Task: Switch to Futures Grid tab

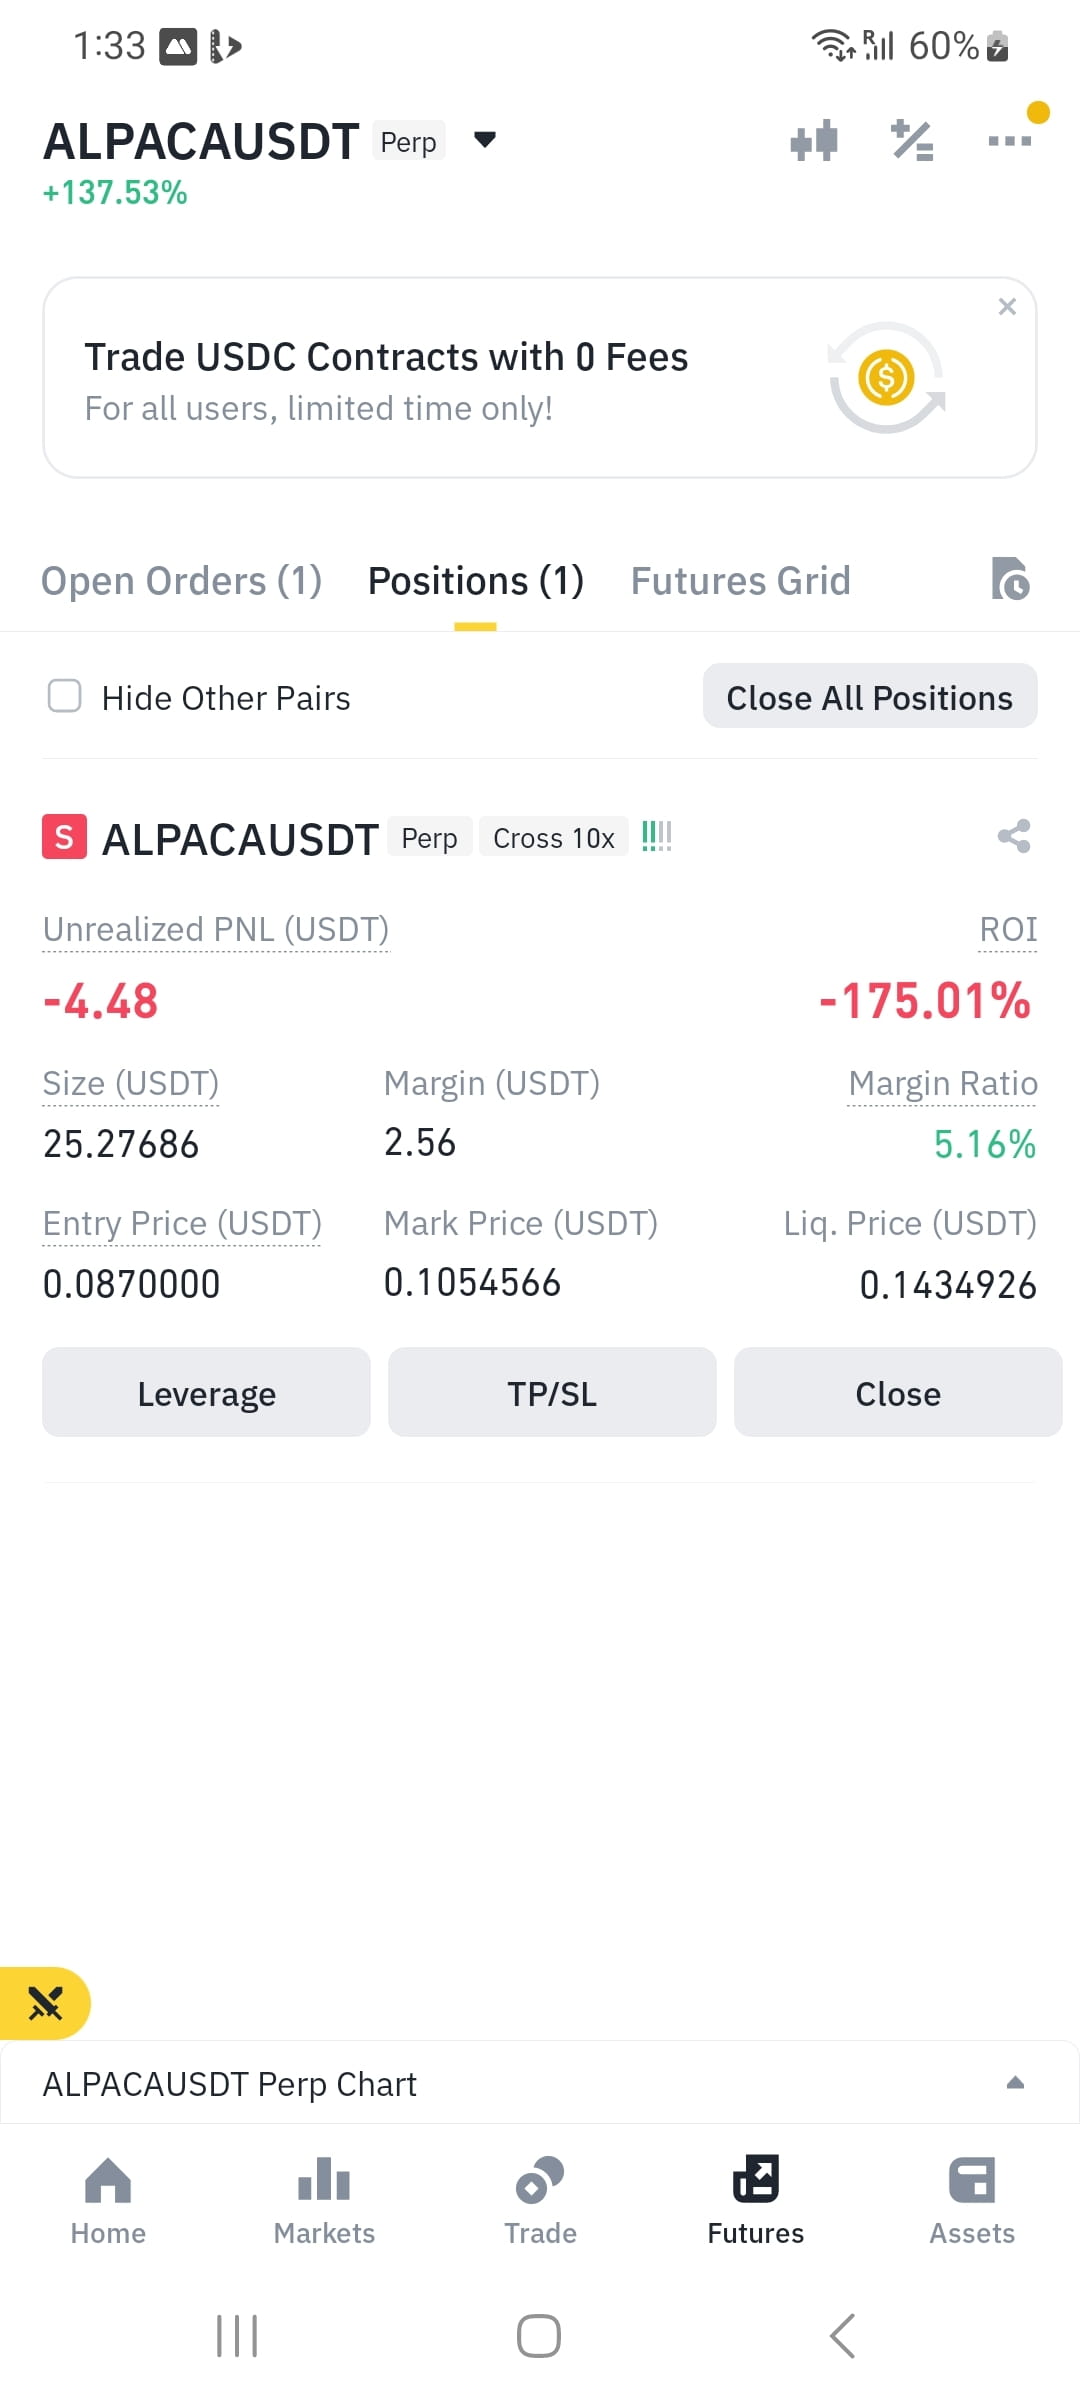Action: pyautogui.click(x=740, y=581)
